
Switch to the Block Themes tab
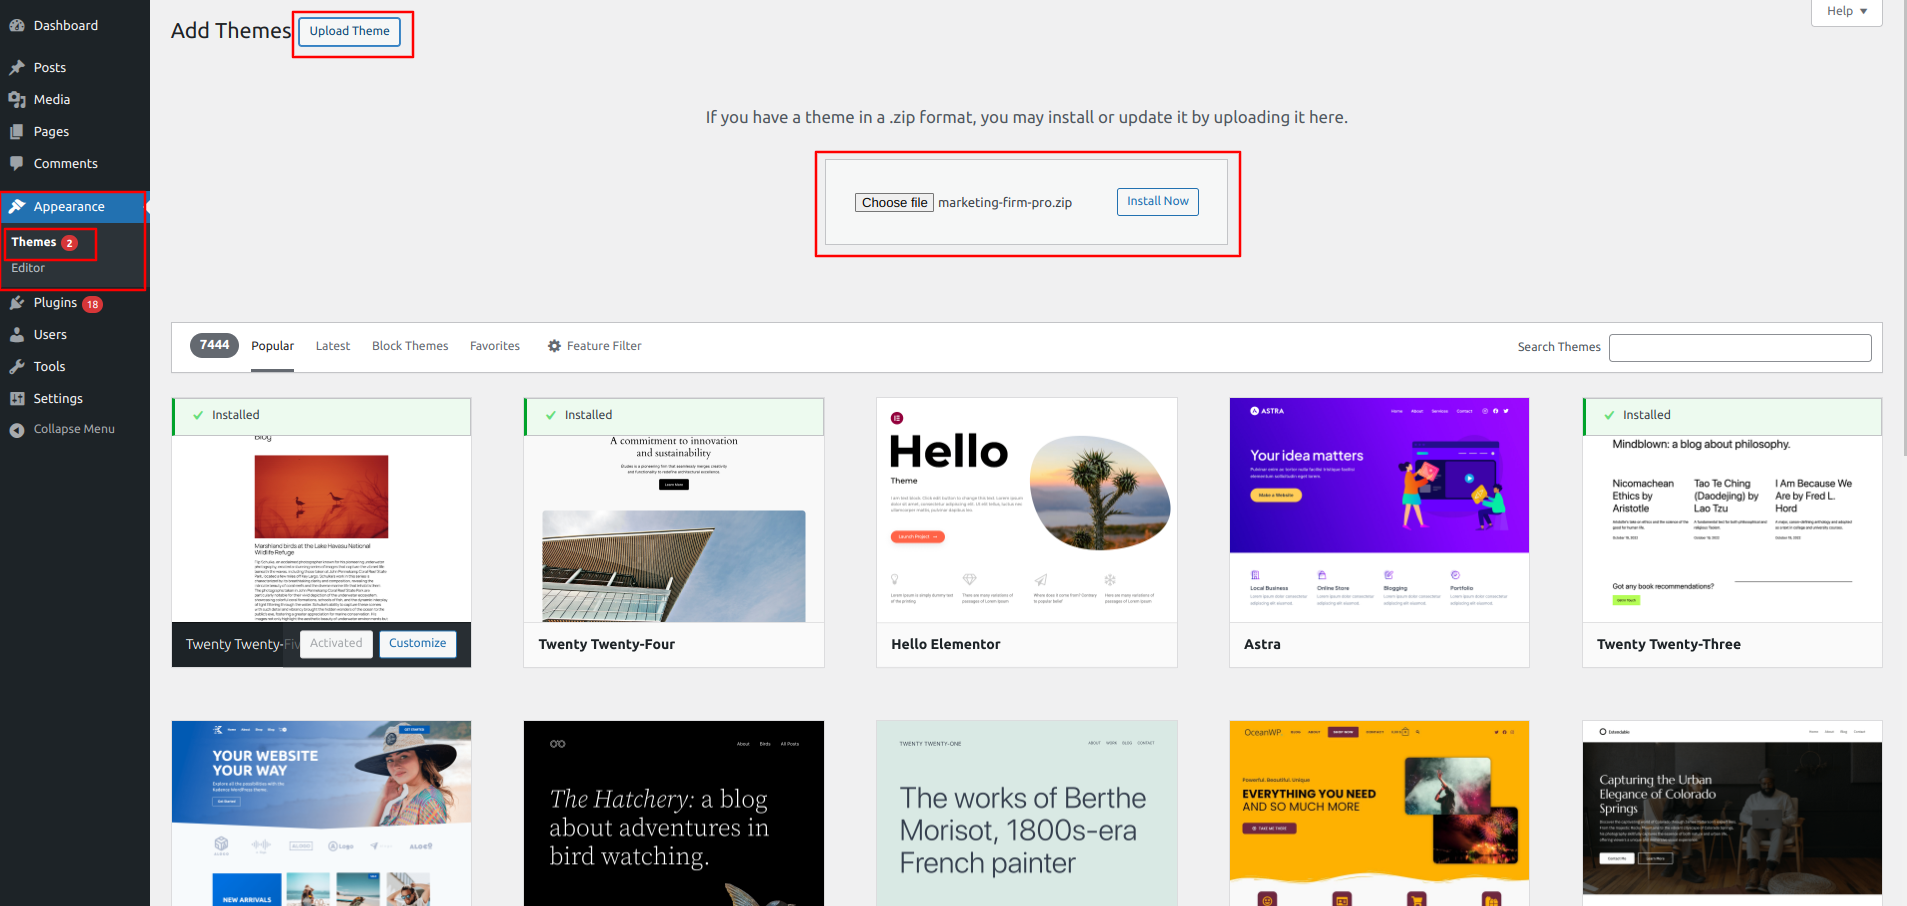[410, 346]
